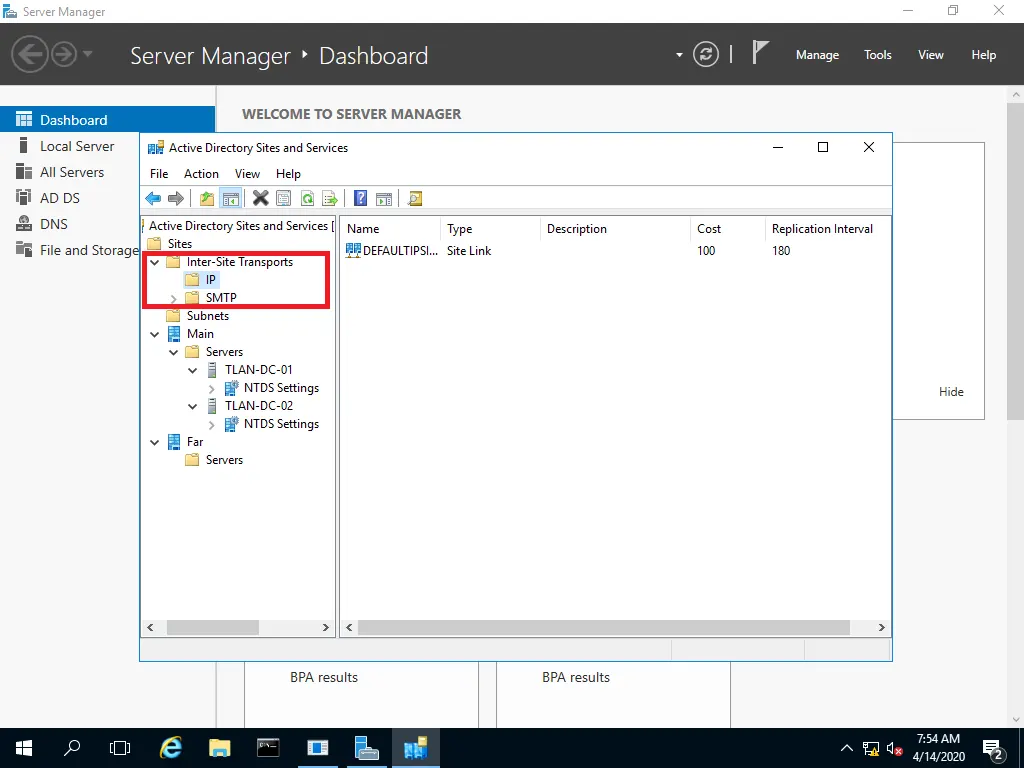The image size is (1024, 768).
Task: Select the Far site node
Action: (x=195, y=442)
